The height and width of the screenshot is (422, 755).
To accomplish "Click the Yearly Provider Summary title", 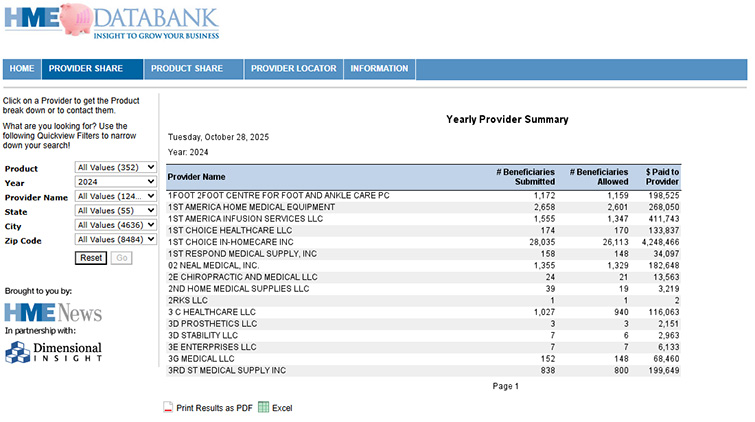I will [507, 119].
